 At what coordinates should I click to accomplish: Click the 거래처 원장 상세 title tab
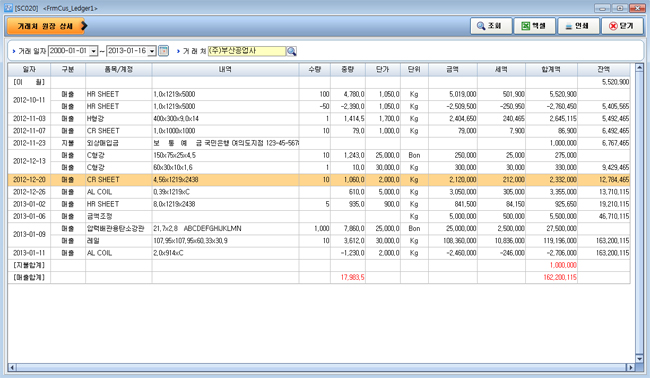pyautogui.click(x=47, y=26)
